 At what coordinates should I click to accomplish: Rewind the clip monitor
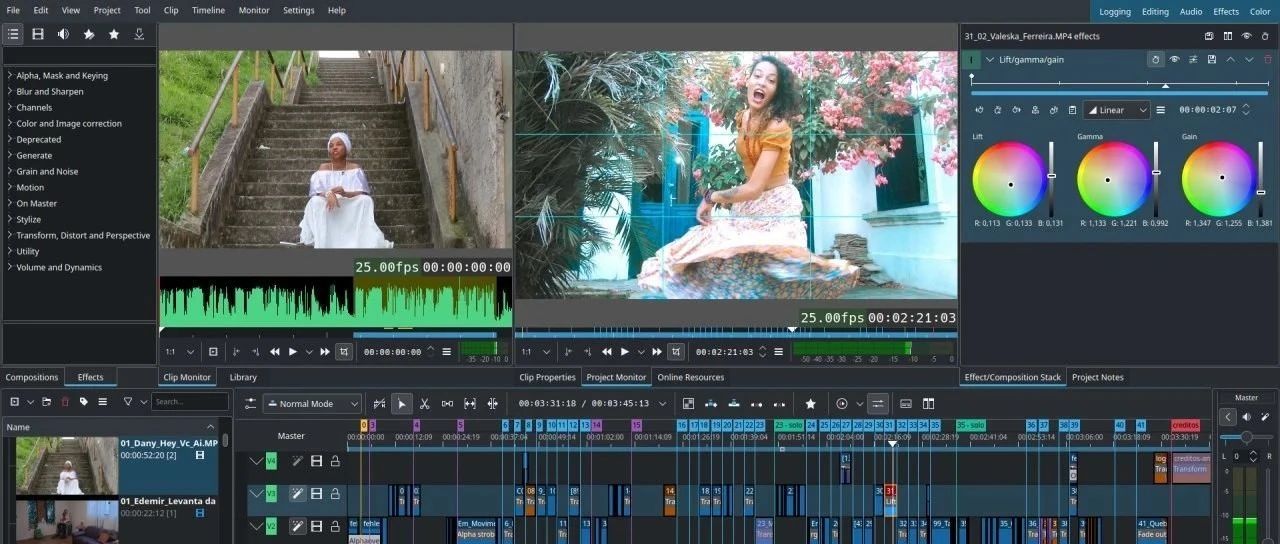pos(274,352)
